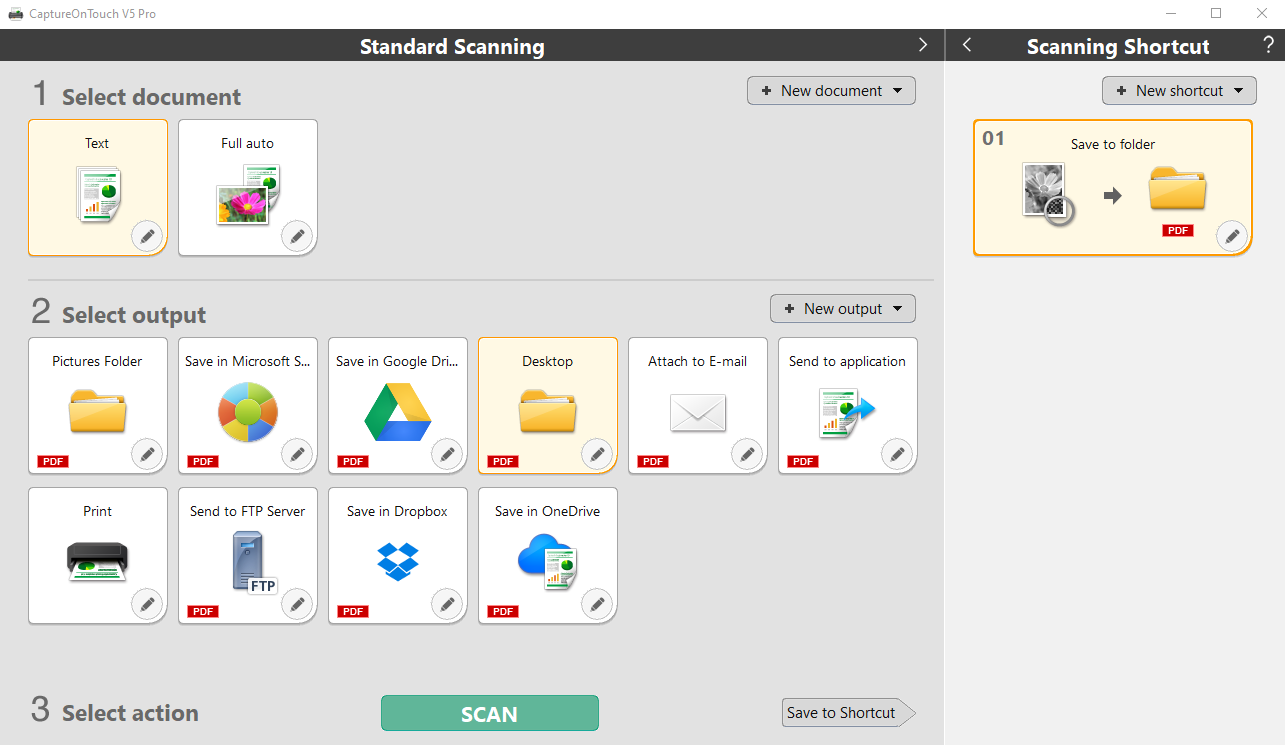The image size is (1285, 745).
Task: Click the Attach to E-mail label
Action: 698,361
